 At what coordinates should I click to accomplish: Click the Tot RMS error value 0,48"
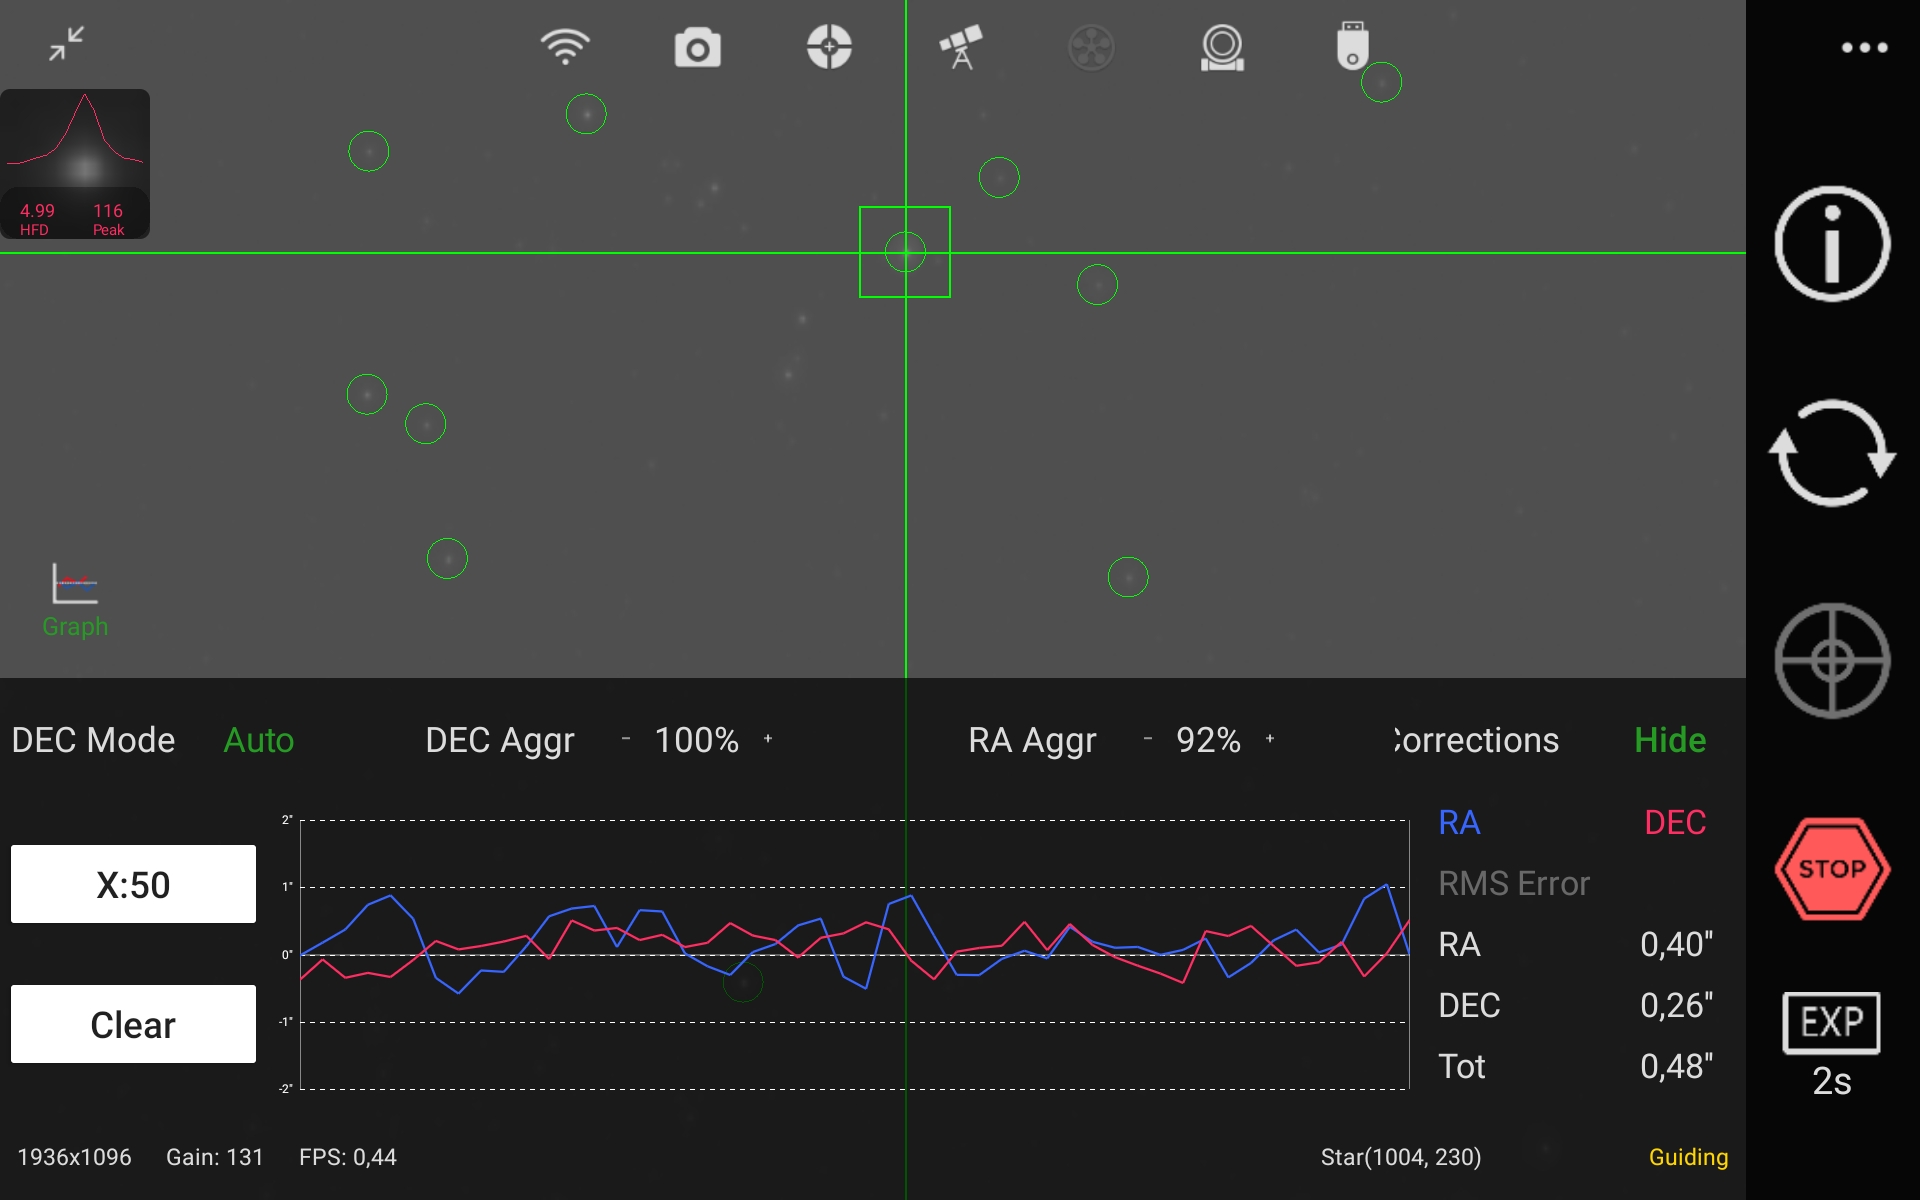(x=1676, y=1066)
